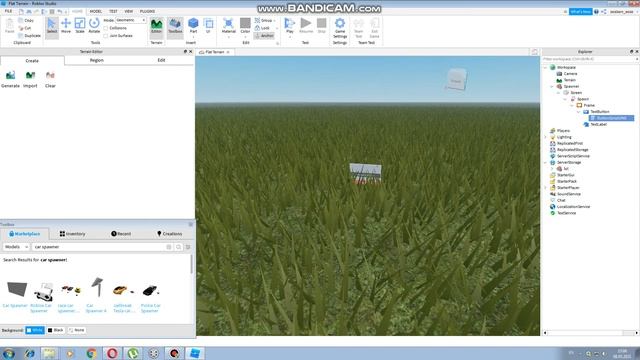Screen dimensions: 640x360
Task: Click Import terrain icon
Action: (x=30, y=79)
